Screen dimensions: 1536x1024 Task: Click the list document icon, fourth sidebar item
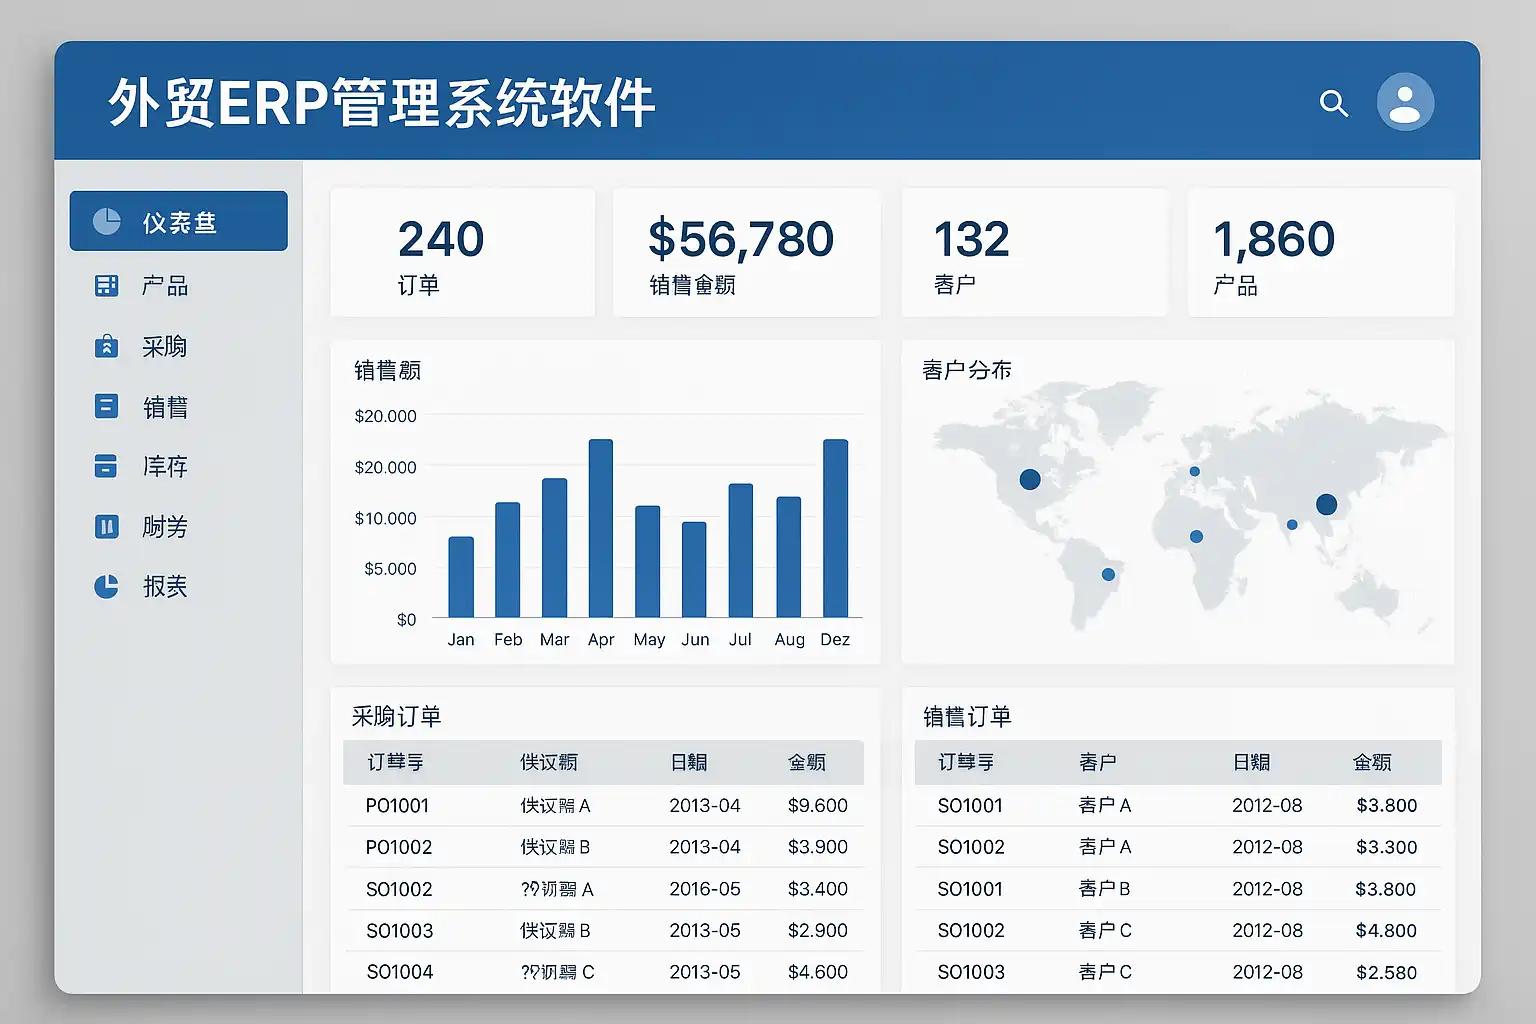[106, 406]
